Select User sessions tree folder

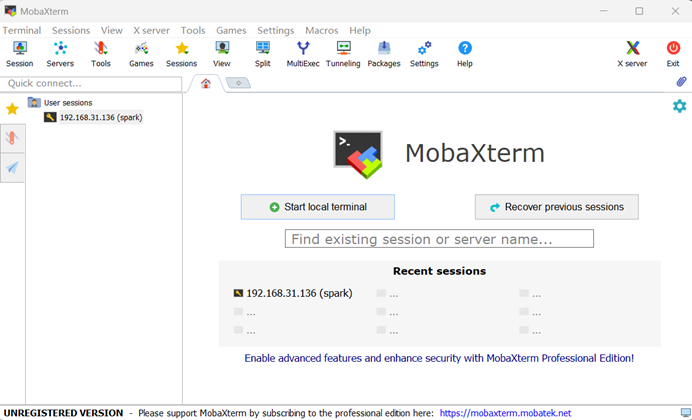68,102
